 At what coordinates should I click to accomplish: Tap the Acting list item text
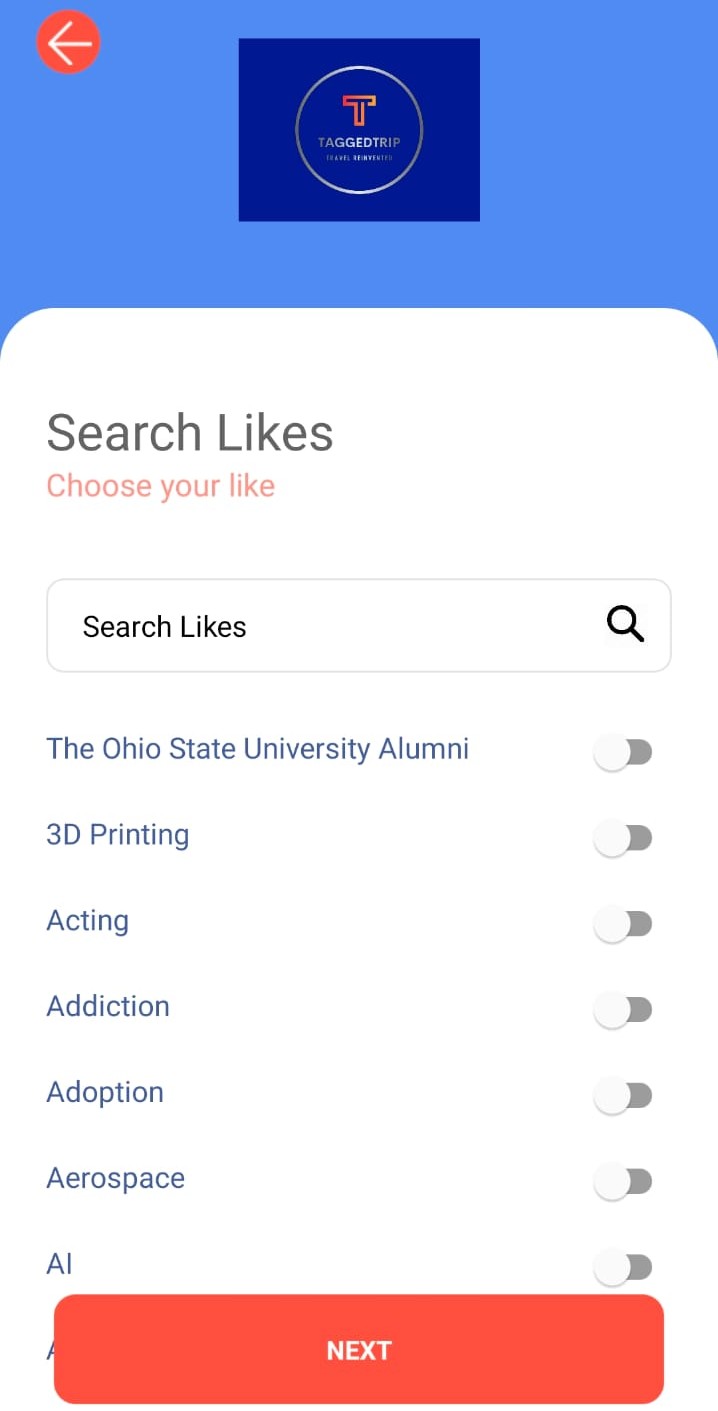[x=88, y=920]
